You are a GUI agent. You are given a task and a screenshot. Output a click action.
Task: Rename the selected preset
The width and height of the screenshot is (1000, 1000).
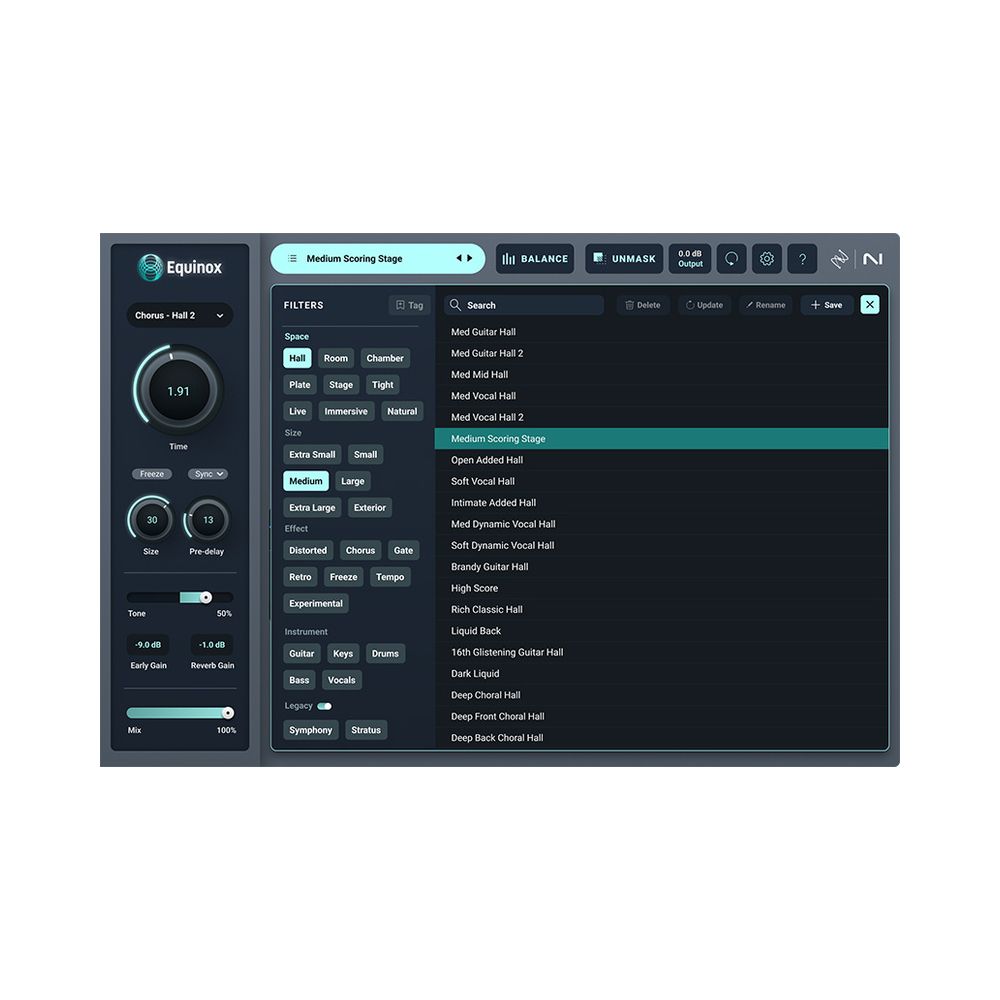pyautogui.click(x=765, y=305)
